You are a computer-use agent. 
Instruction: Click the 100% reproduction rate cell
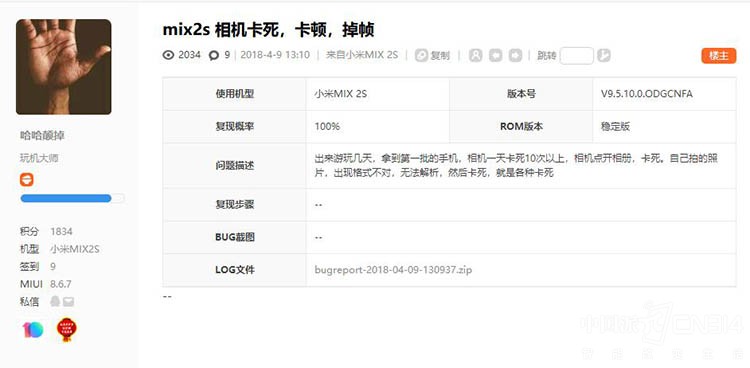tap(377, 127)
